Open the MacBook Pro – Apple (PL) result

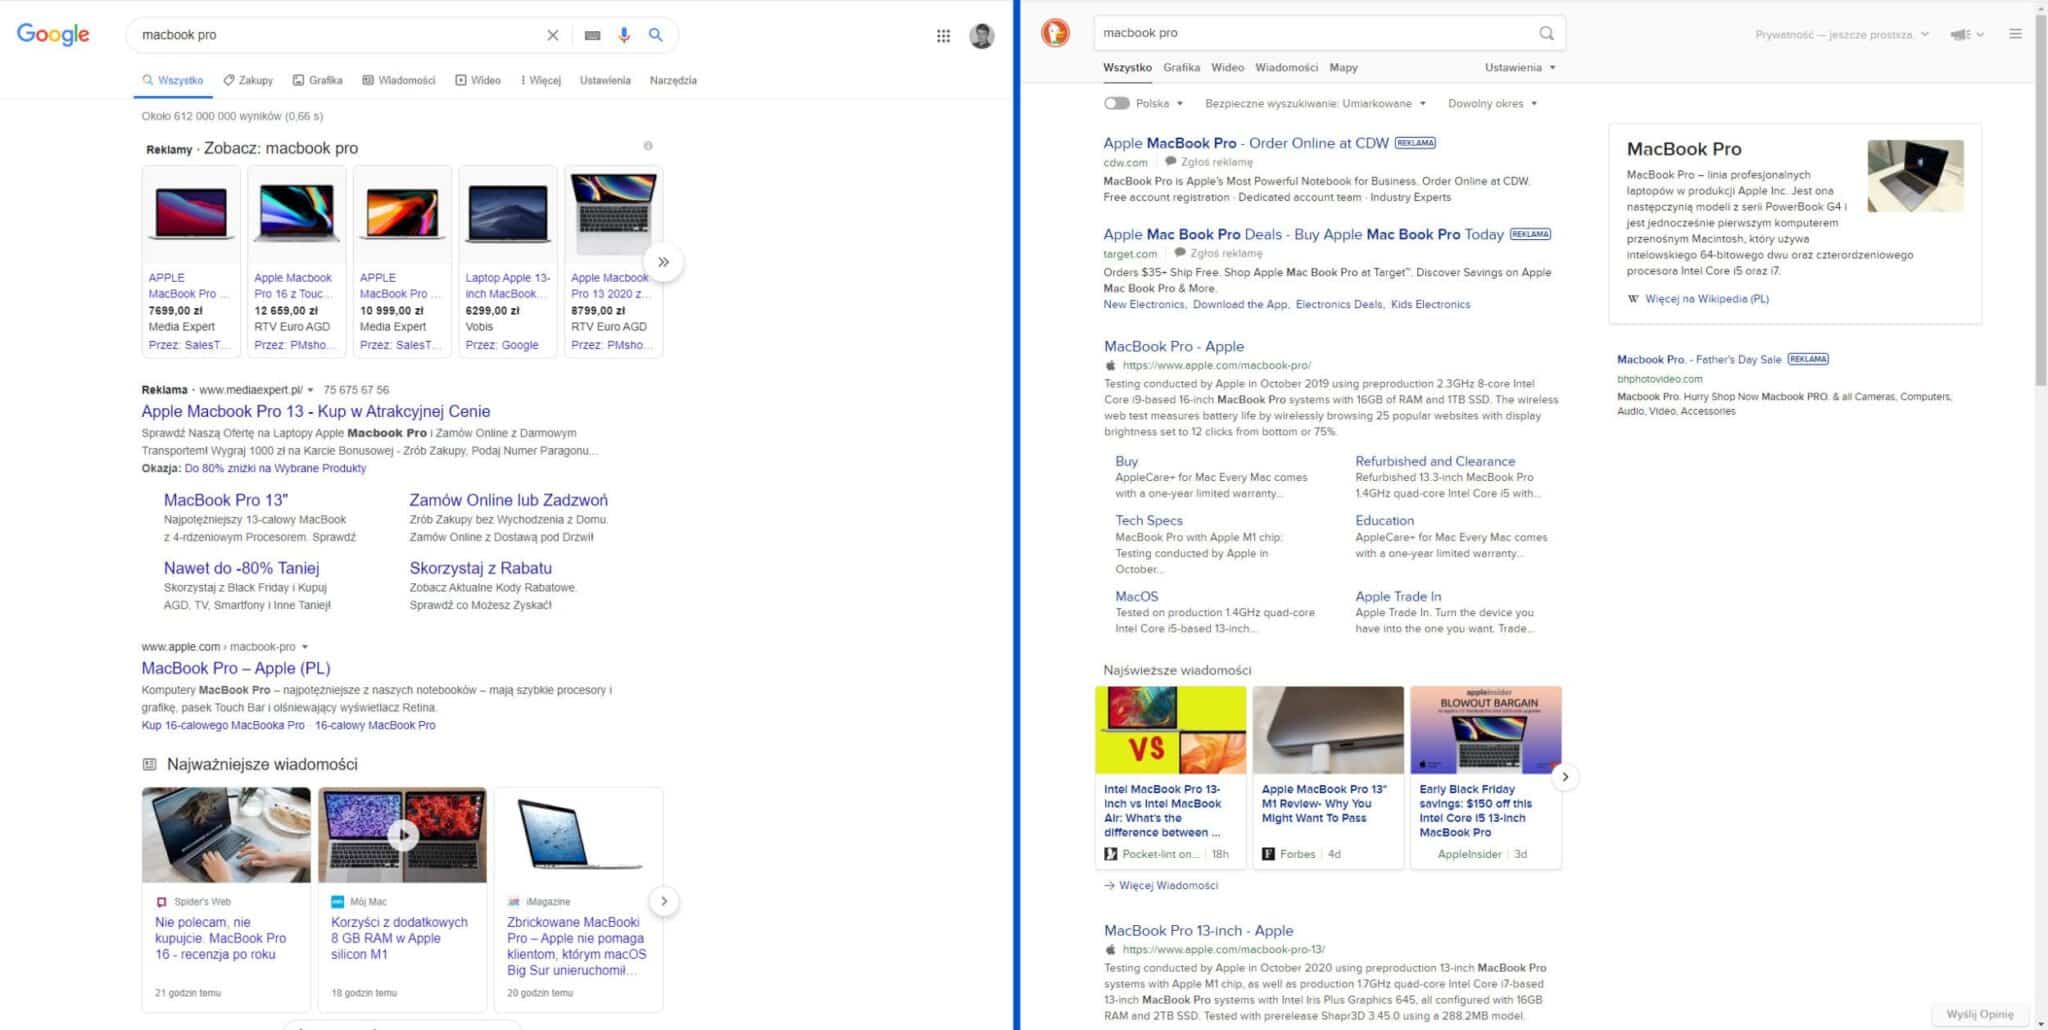pyautogui.click(x=235, y=668)
